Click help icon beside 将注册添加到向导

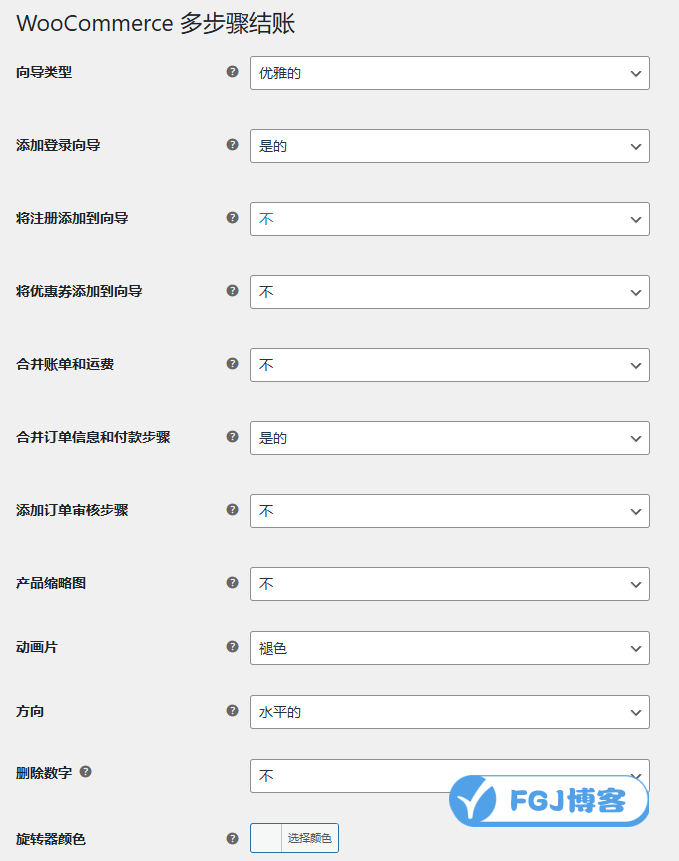233,218
